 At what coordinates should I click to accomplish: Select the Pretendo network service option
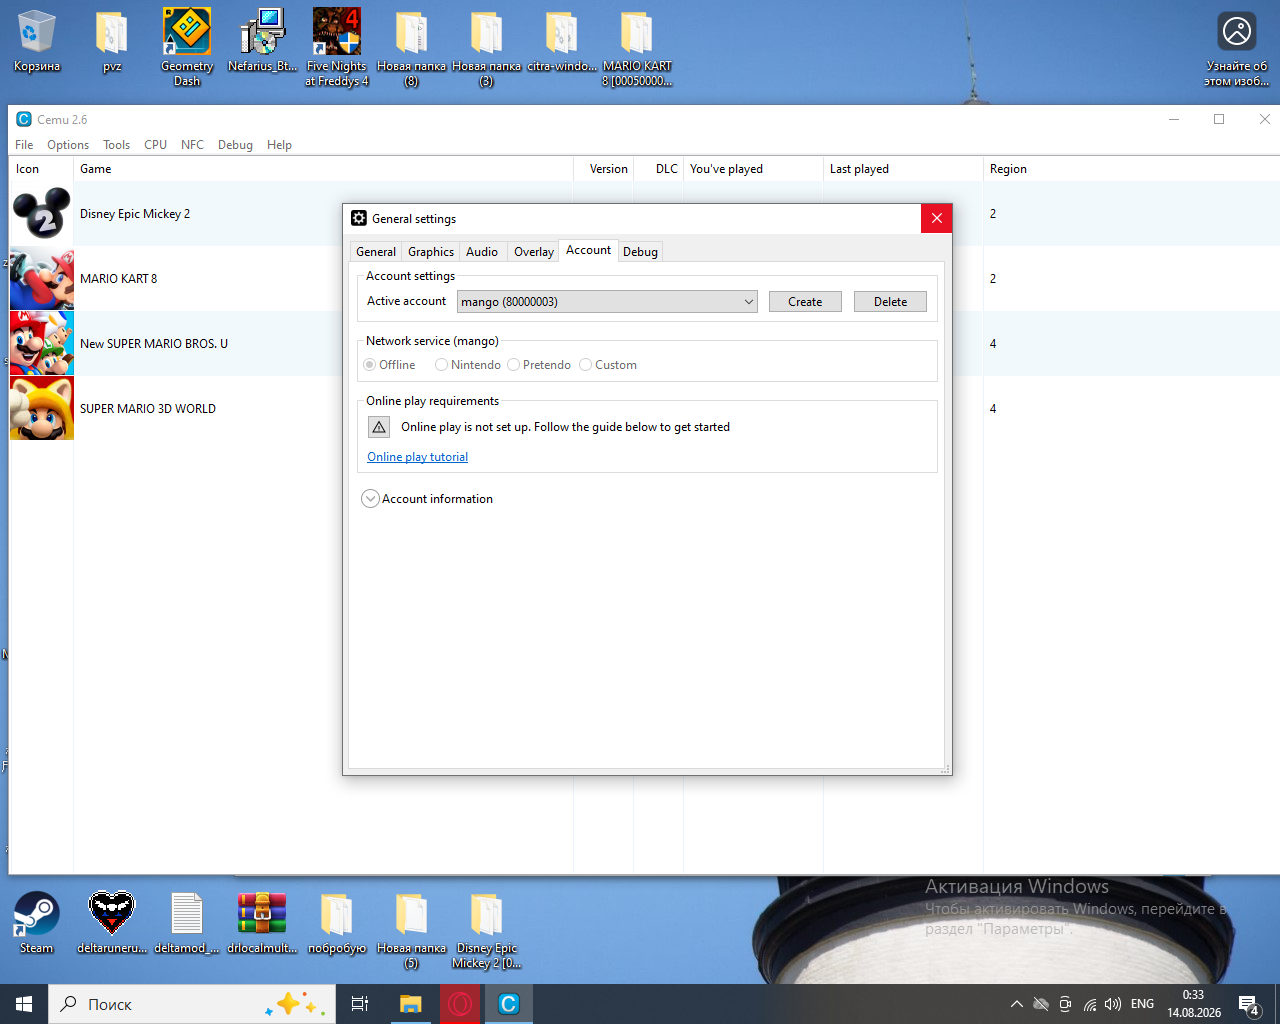539,365
